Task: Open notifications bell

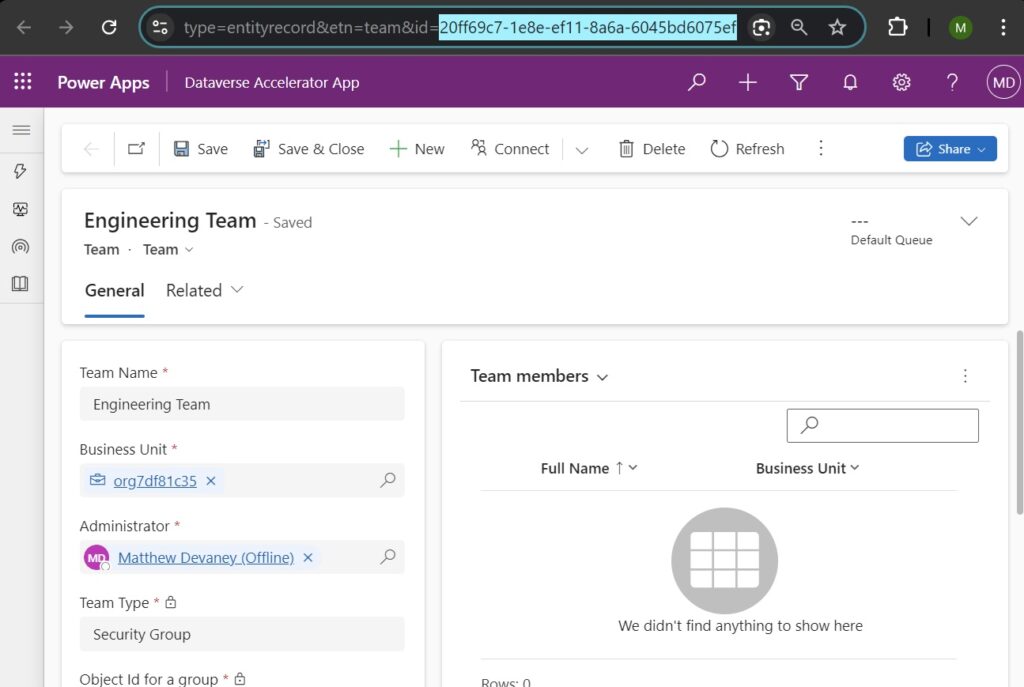Action: coord(850,82)
